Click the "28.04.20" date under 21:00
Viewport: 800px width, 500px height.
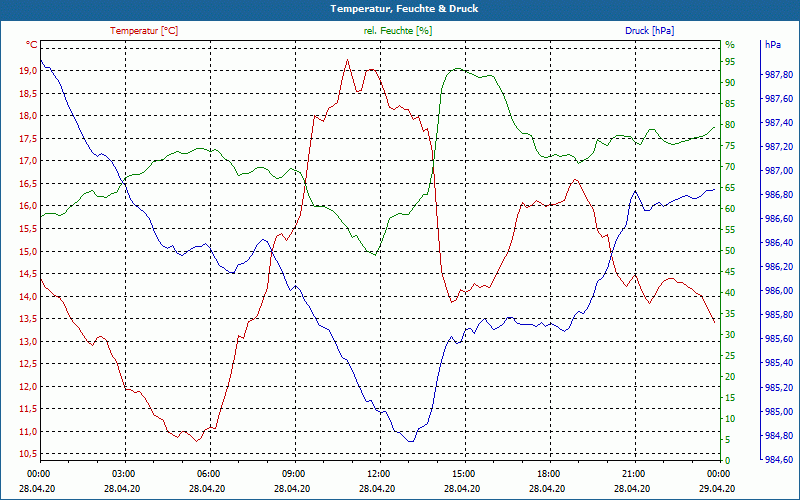[x=632, y=489]
